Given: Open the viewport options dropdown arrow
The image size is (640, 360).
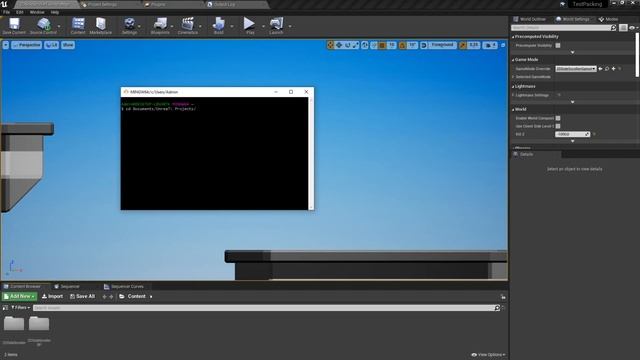Looking at the screenshot, I should [x=6, y=45].
